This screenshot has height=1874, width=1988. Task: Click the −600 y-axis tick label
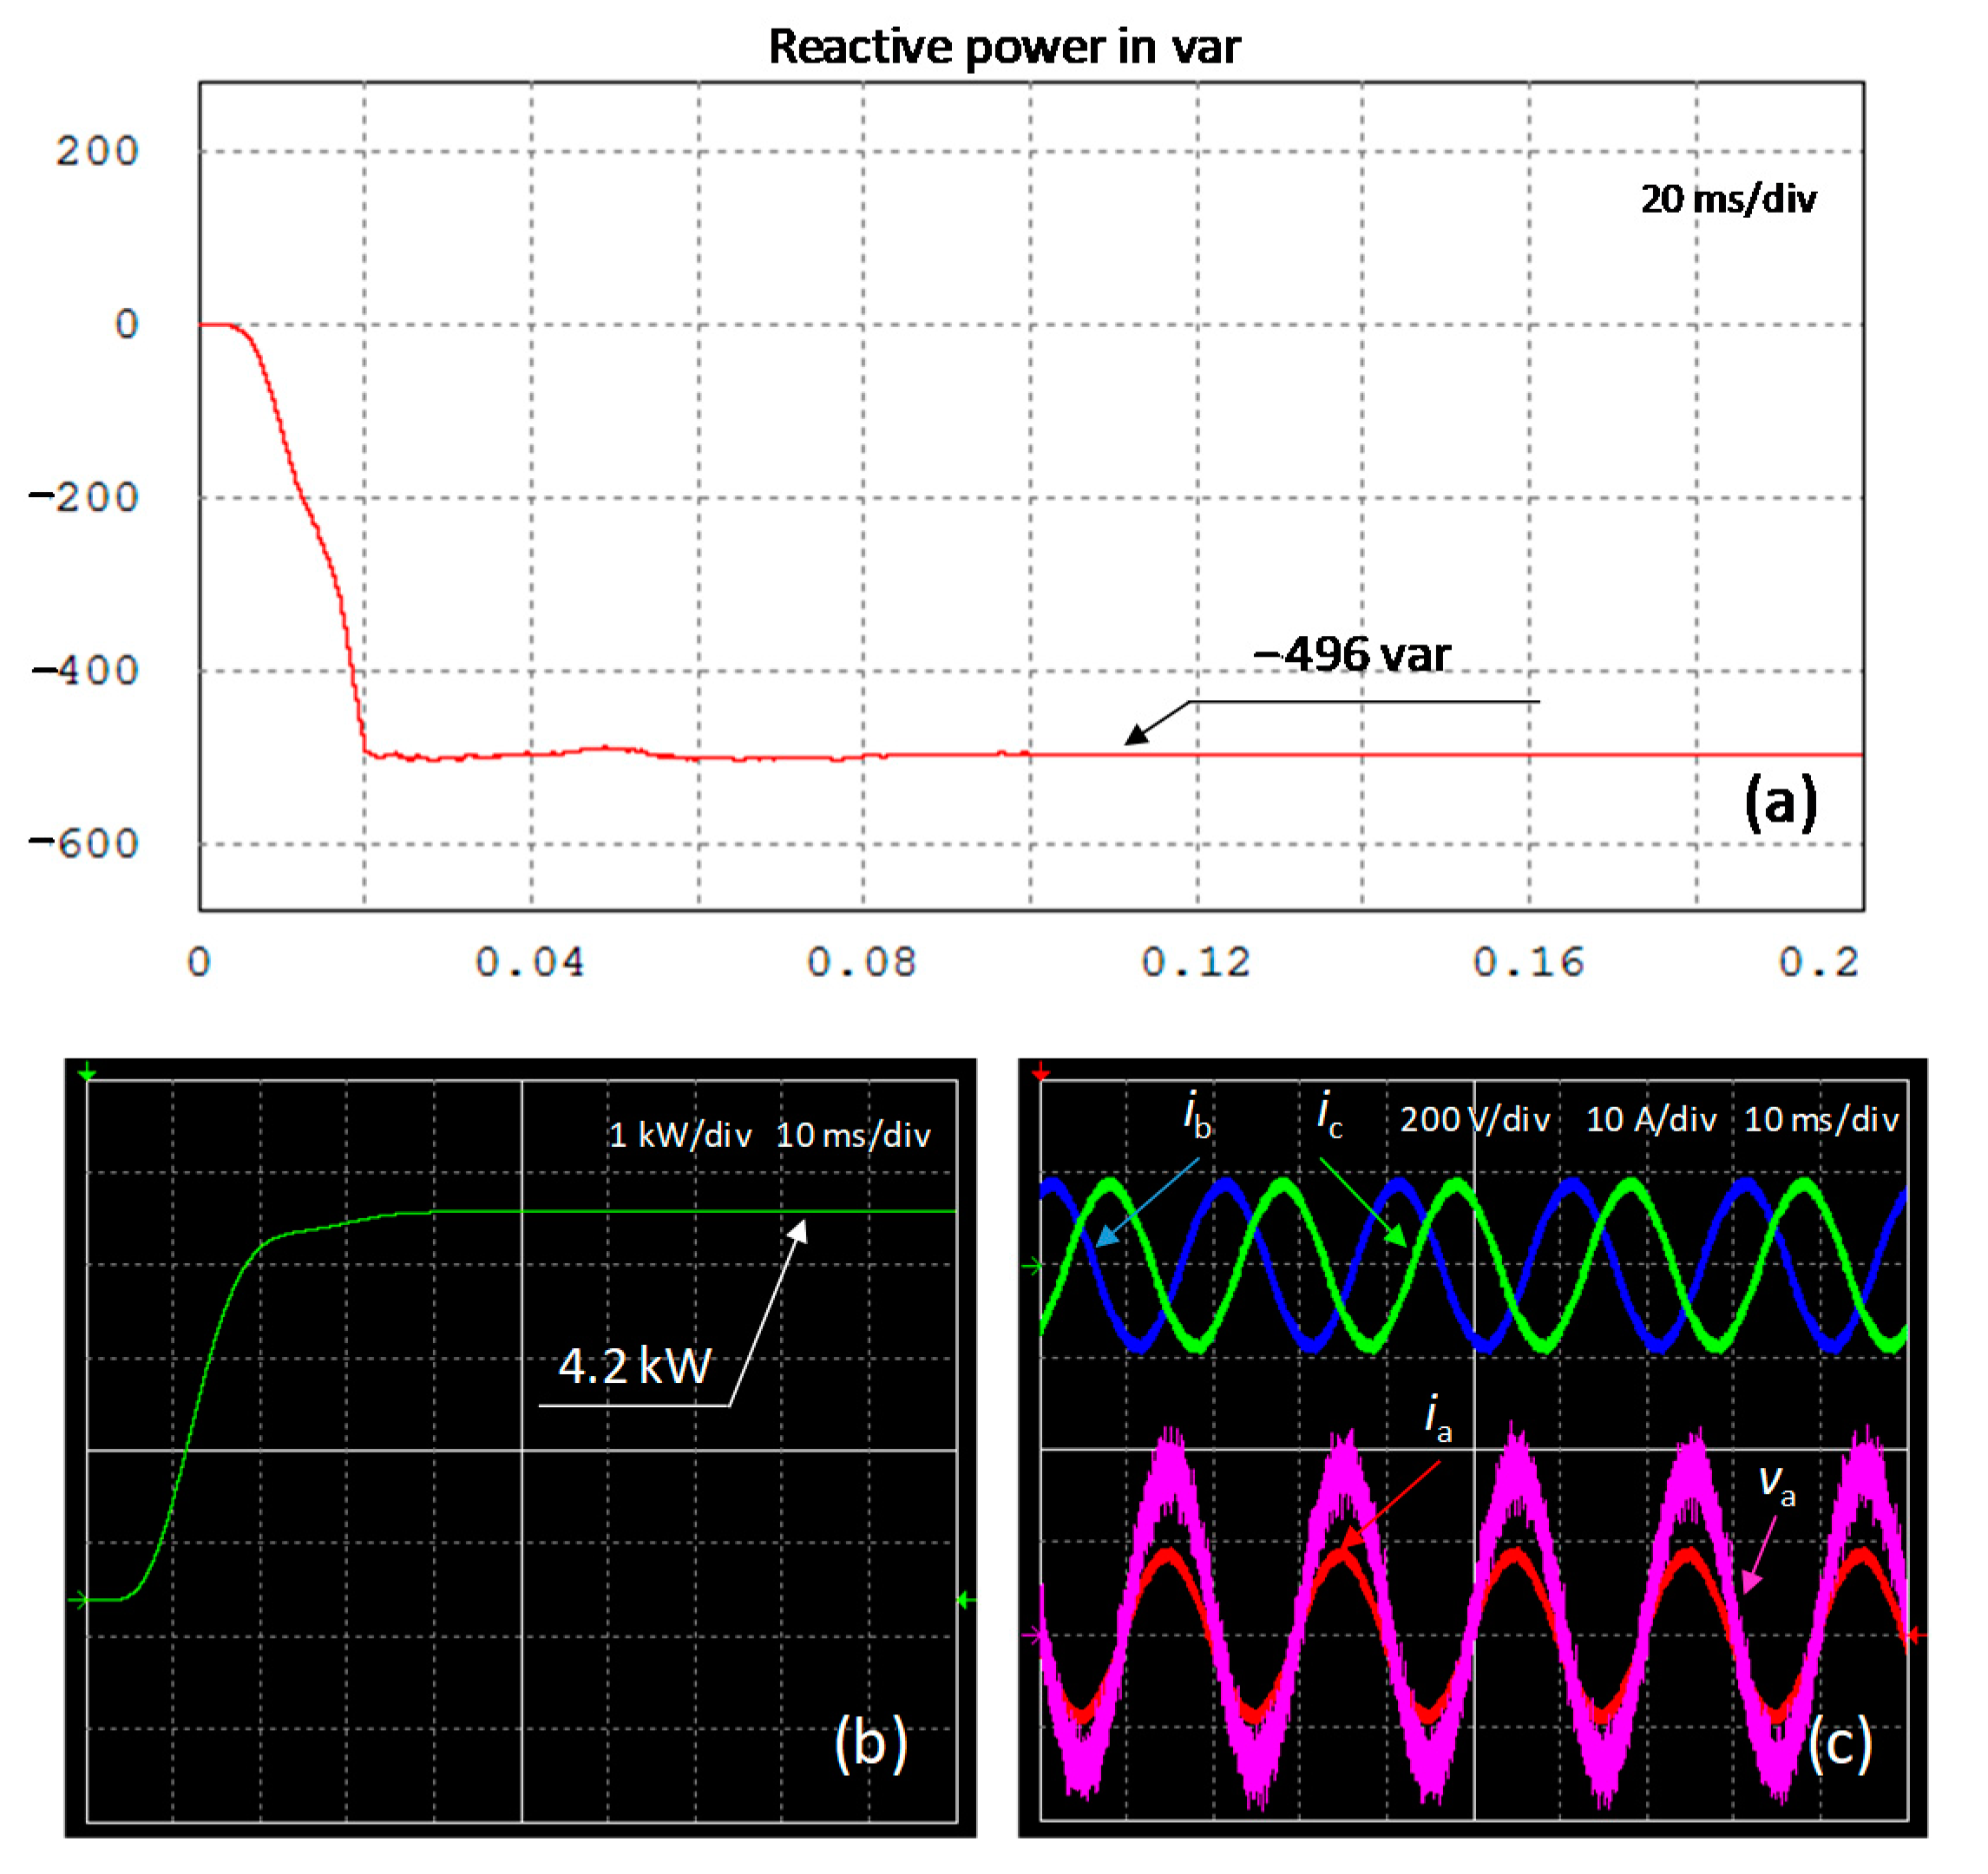point(84,844)
